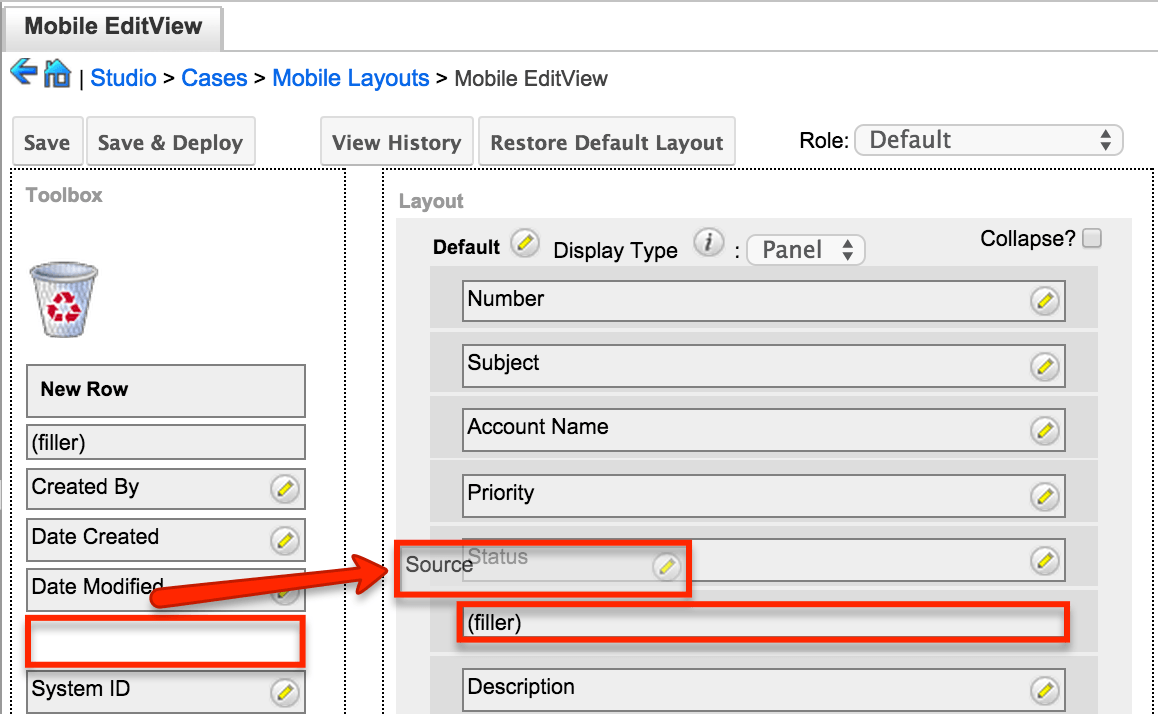Screen dimensions: 1158x714
Task: Edit the Description field pencil icon
Action: point(1045,690)
